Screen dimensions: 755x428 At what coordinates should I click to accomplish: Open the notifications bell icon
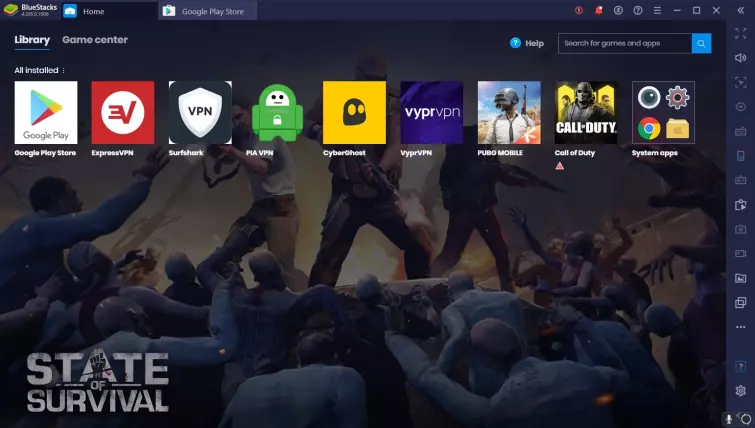pyautogui.click(x=599, y=10)
